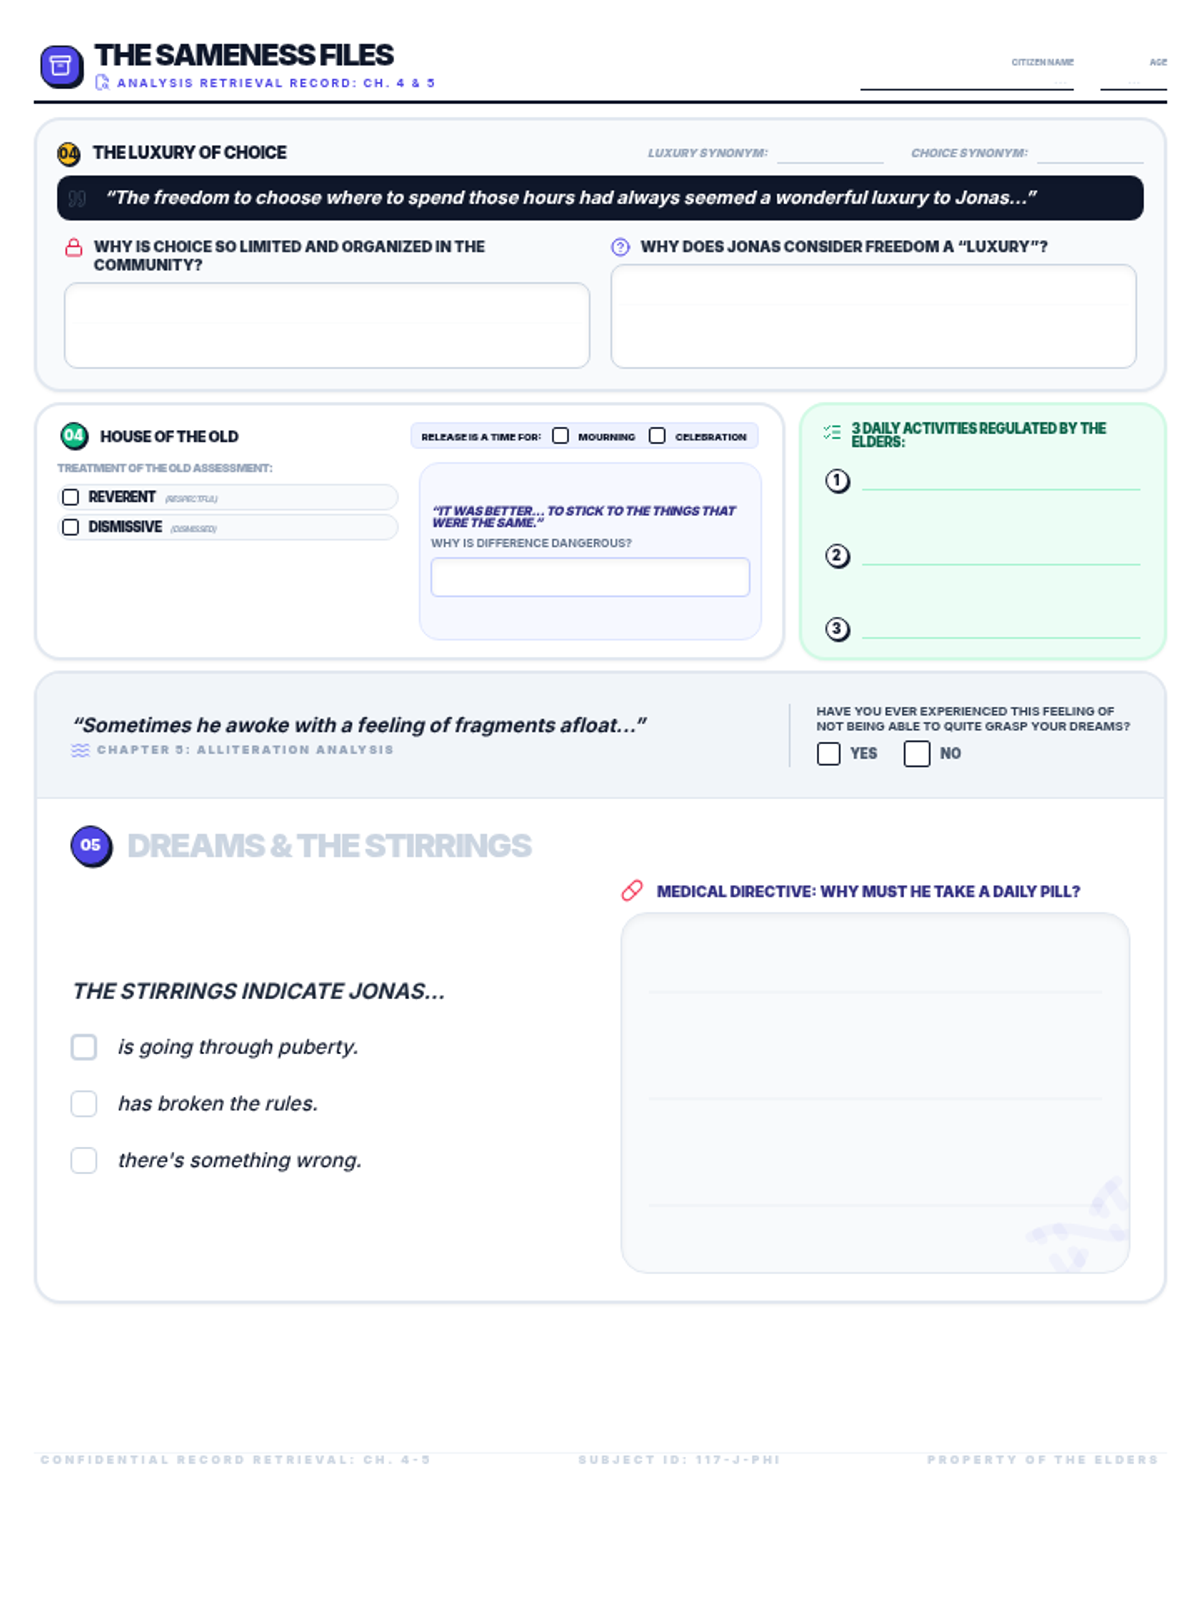Click the Why Is Difference Dangerous input box

(590, 577)
